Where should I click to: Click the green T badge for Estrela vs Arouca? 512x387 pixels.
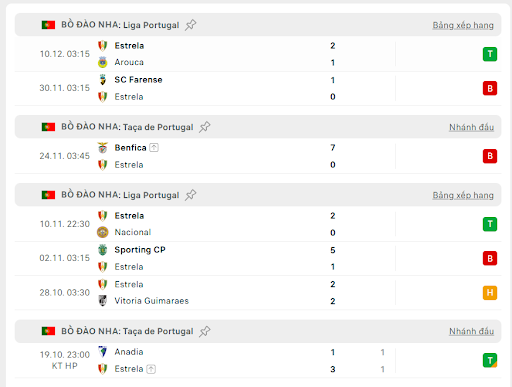pos(490,54)
